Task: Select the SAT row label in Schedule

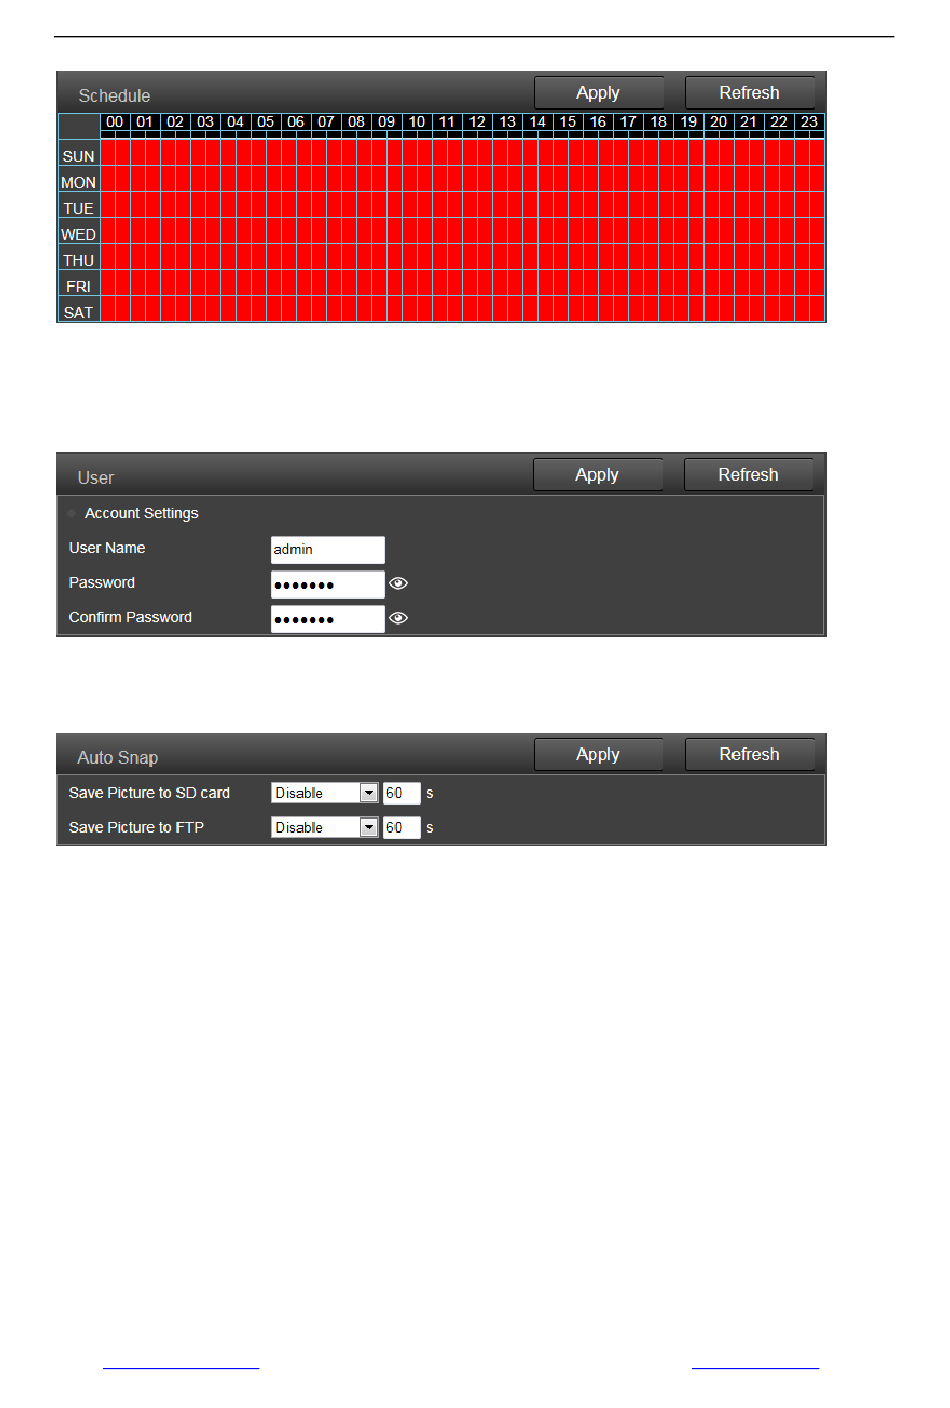Action: [79, 313]
